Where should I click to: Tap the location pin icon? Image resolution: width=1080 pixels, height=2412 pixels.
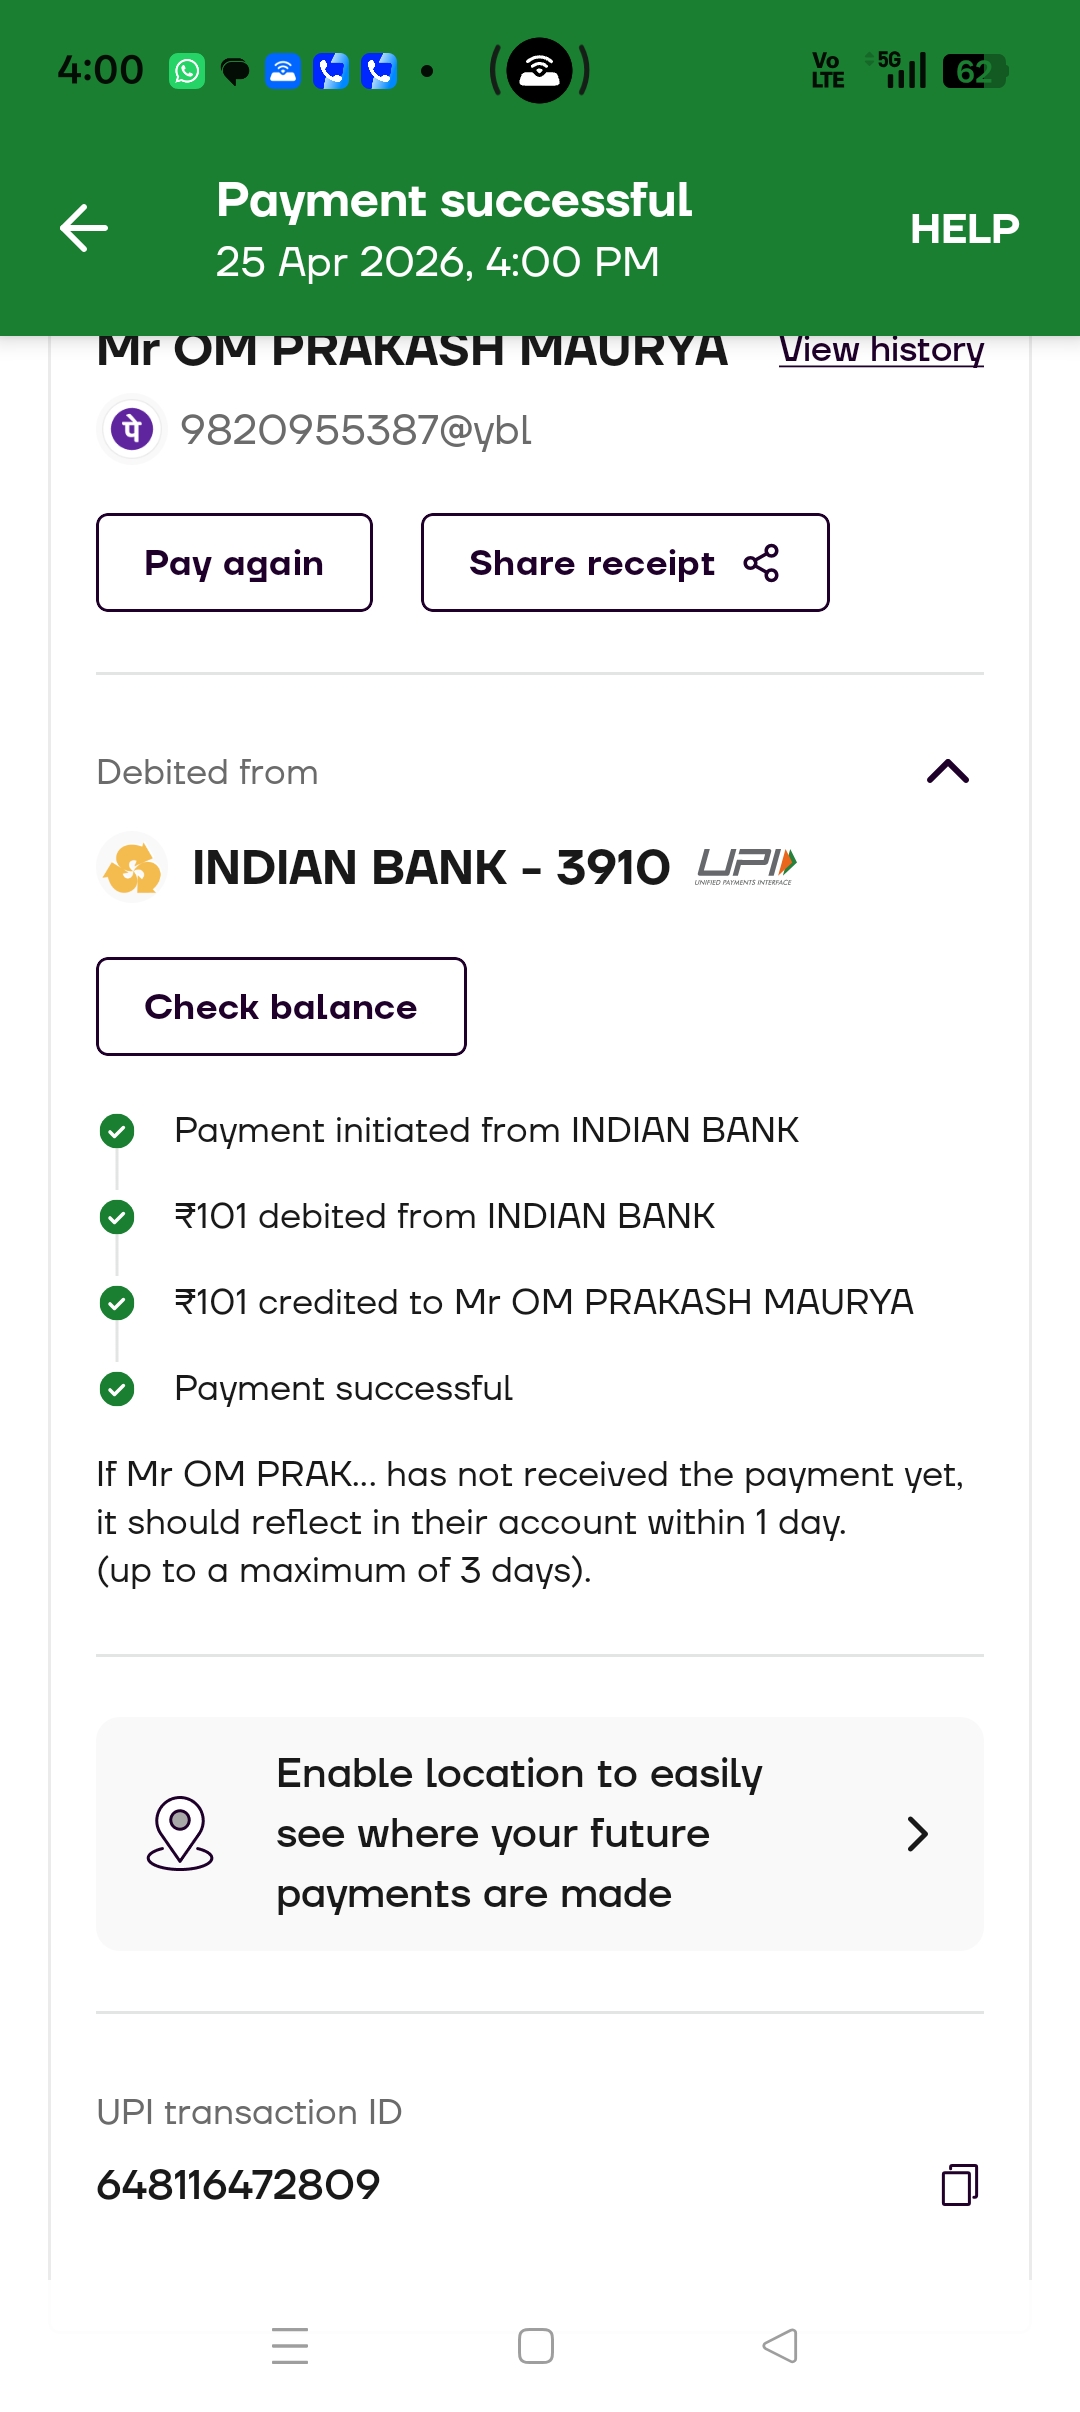coord(180,1833)
